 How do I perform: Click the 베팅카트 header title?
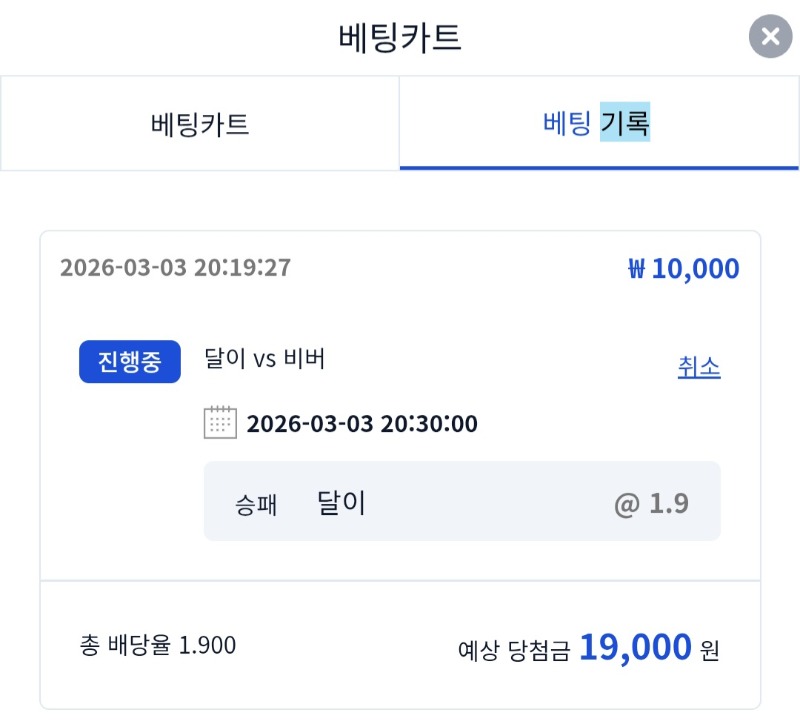[x=400, y=38]
